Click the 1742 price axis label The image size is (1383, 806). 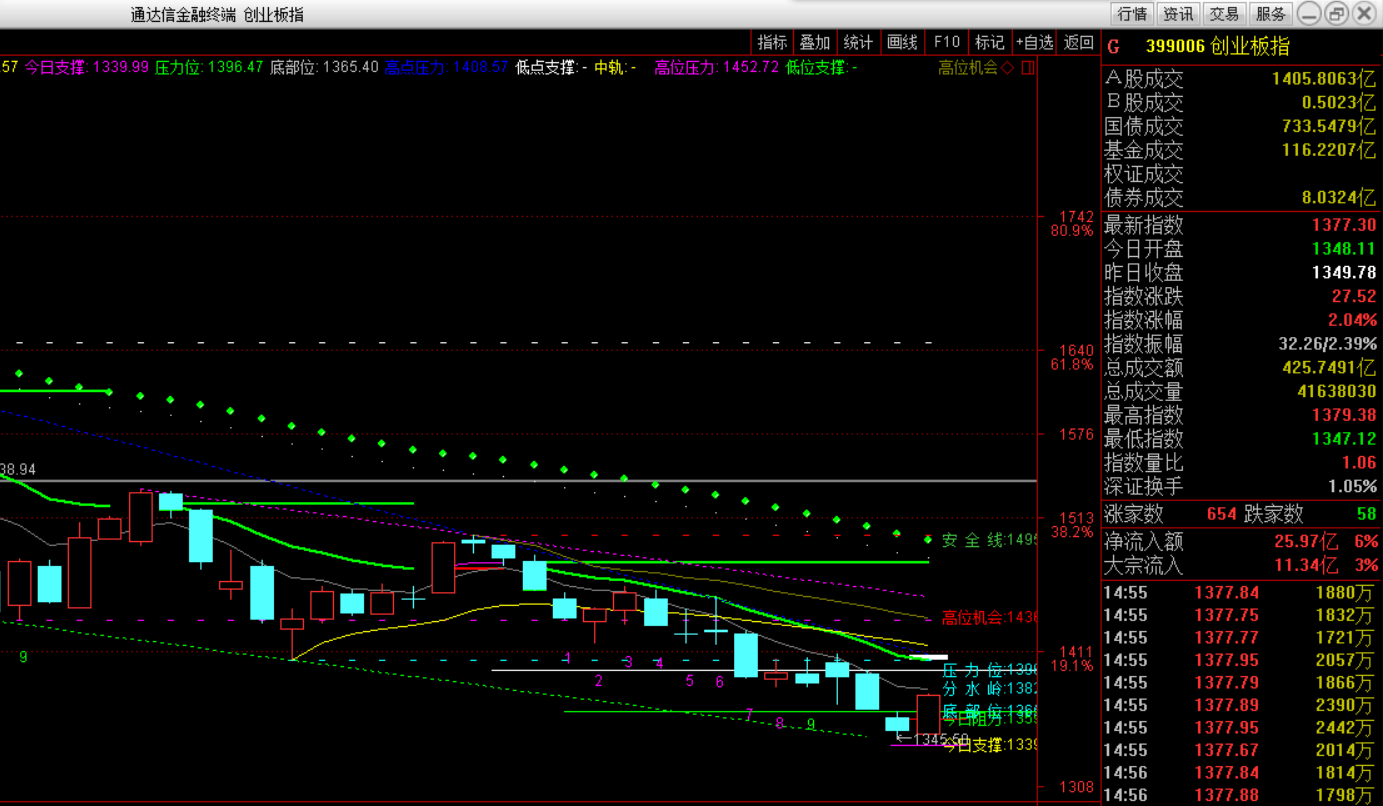tap(1076, 217)
